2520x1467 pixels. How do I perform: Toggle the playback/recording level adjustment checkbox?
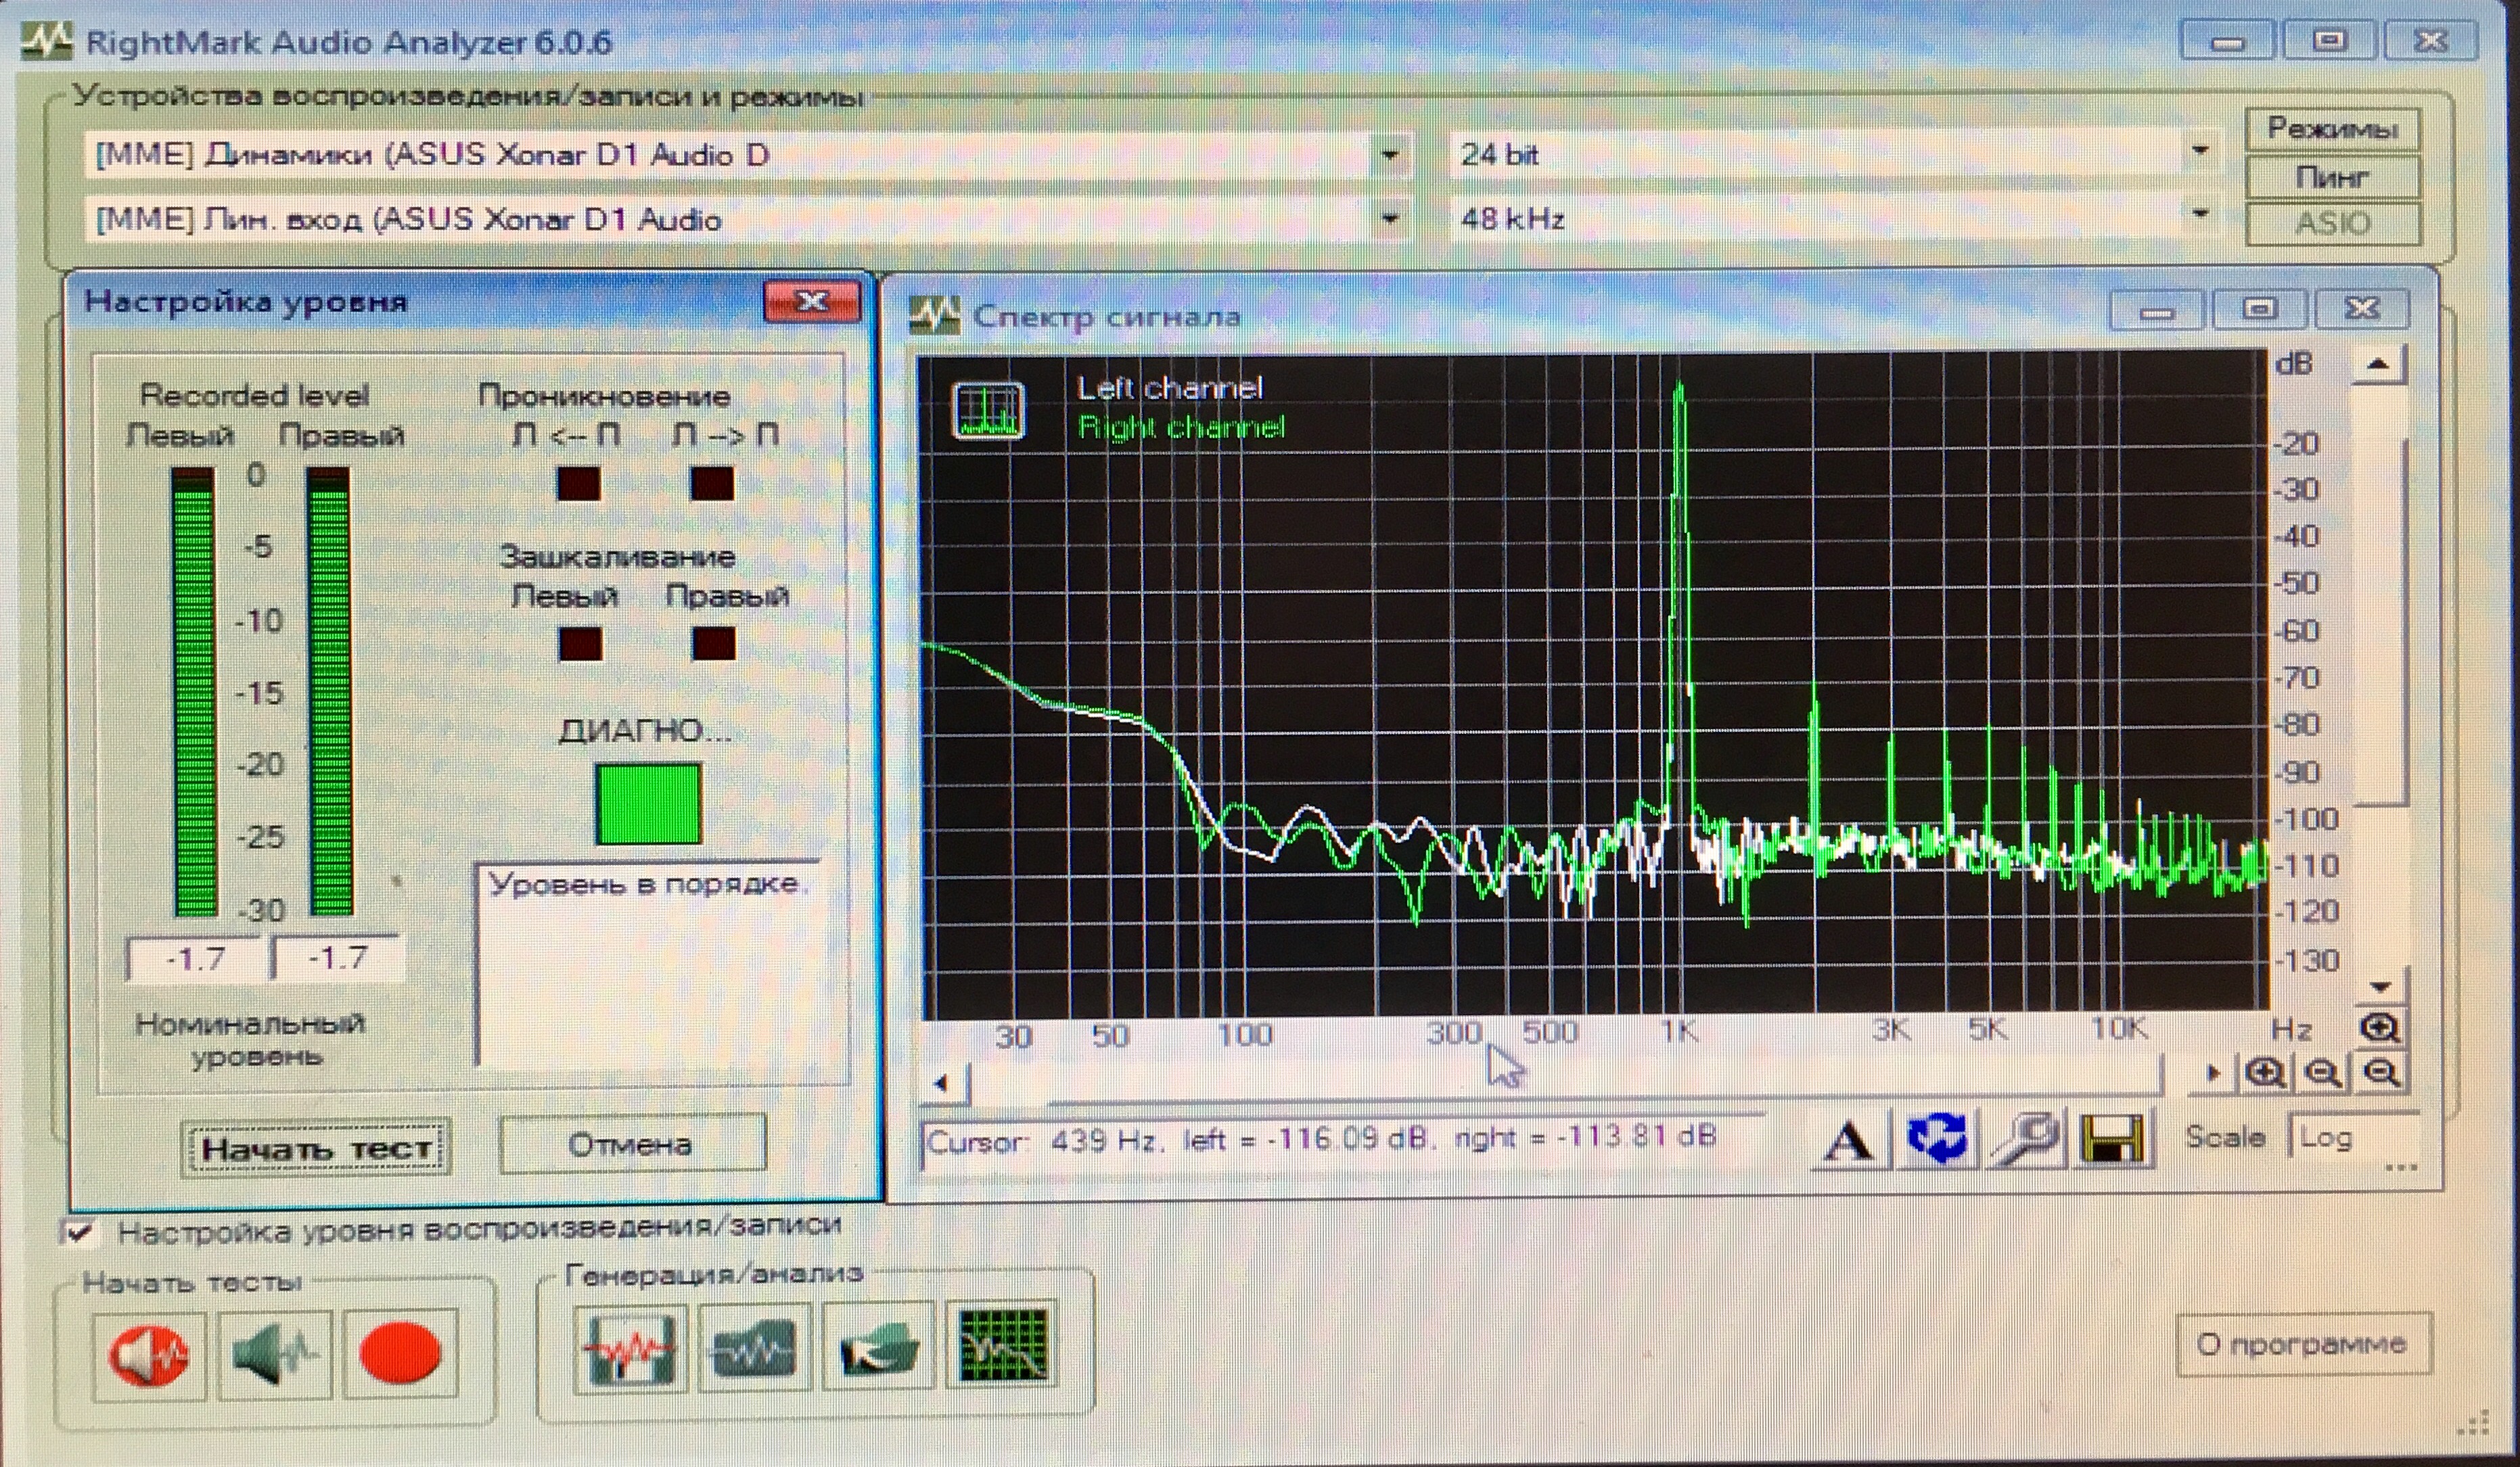pyautogui.click(x=80, y=1231)
